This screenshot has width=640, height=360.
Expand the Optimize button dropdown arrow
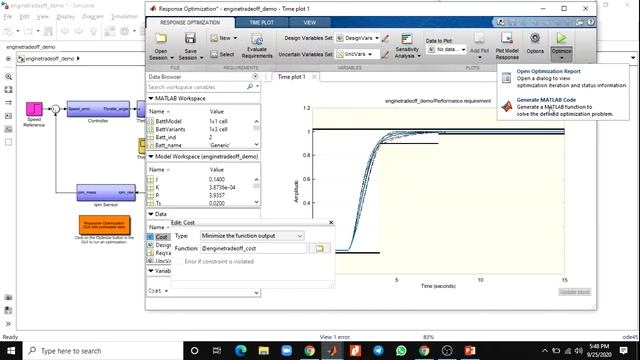(x=561, y=58)
